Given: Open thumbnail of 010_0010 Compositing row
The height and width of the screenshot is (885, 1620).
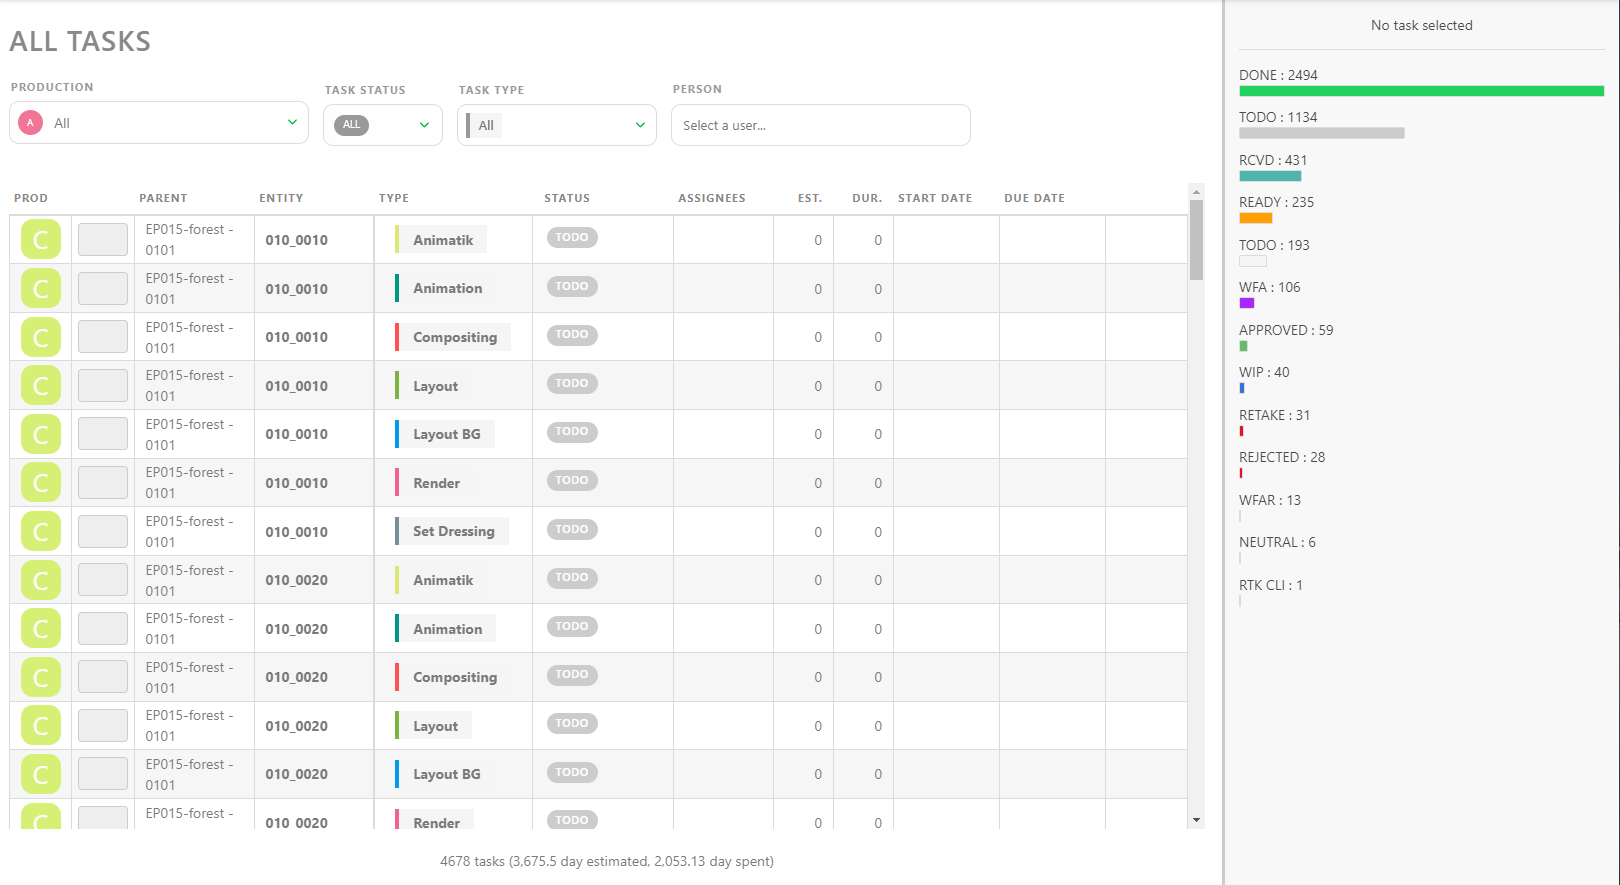Looking at the screenshot, I should (103, 337).
